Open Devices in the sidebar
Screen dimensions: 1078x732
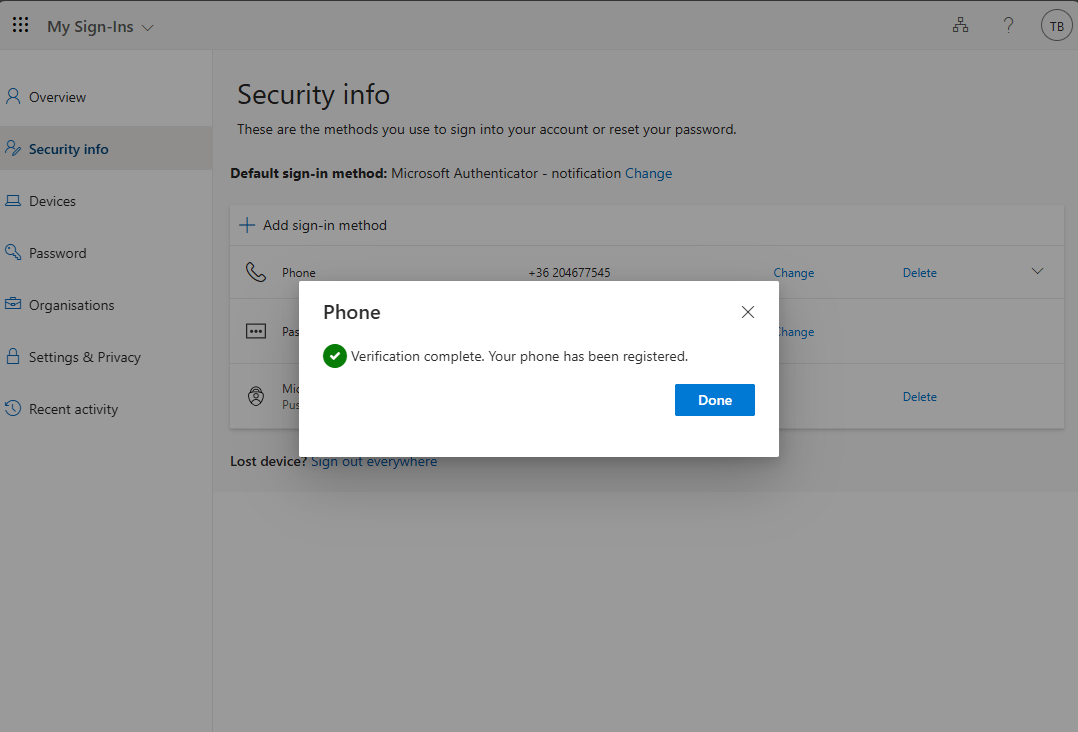[52, 201]
